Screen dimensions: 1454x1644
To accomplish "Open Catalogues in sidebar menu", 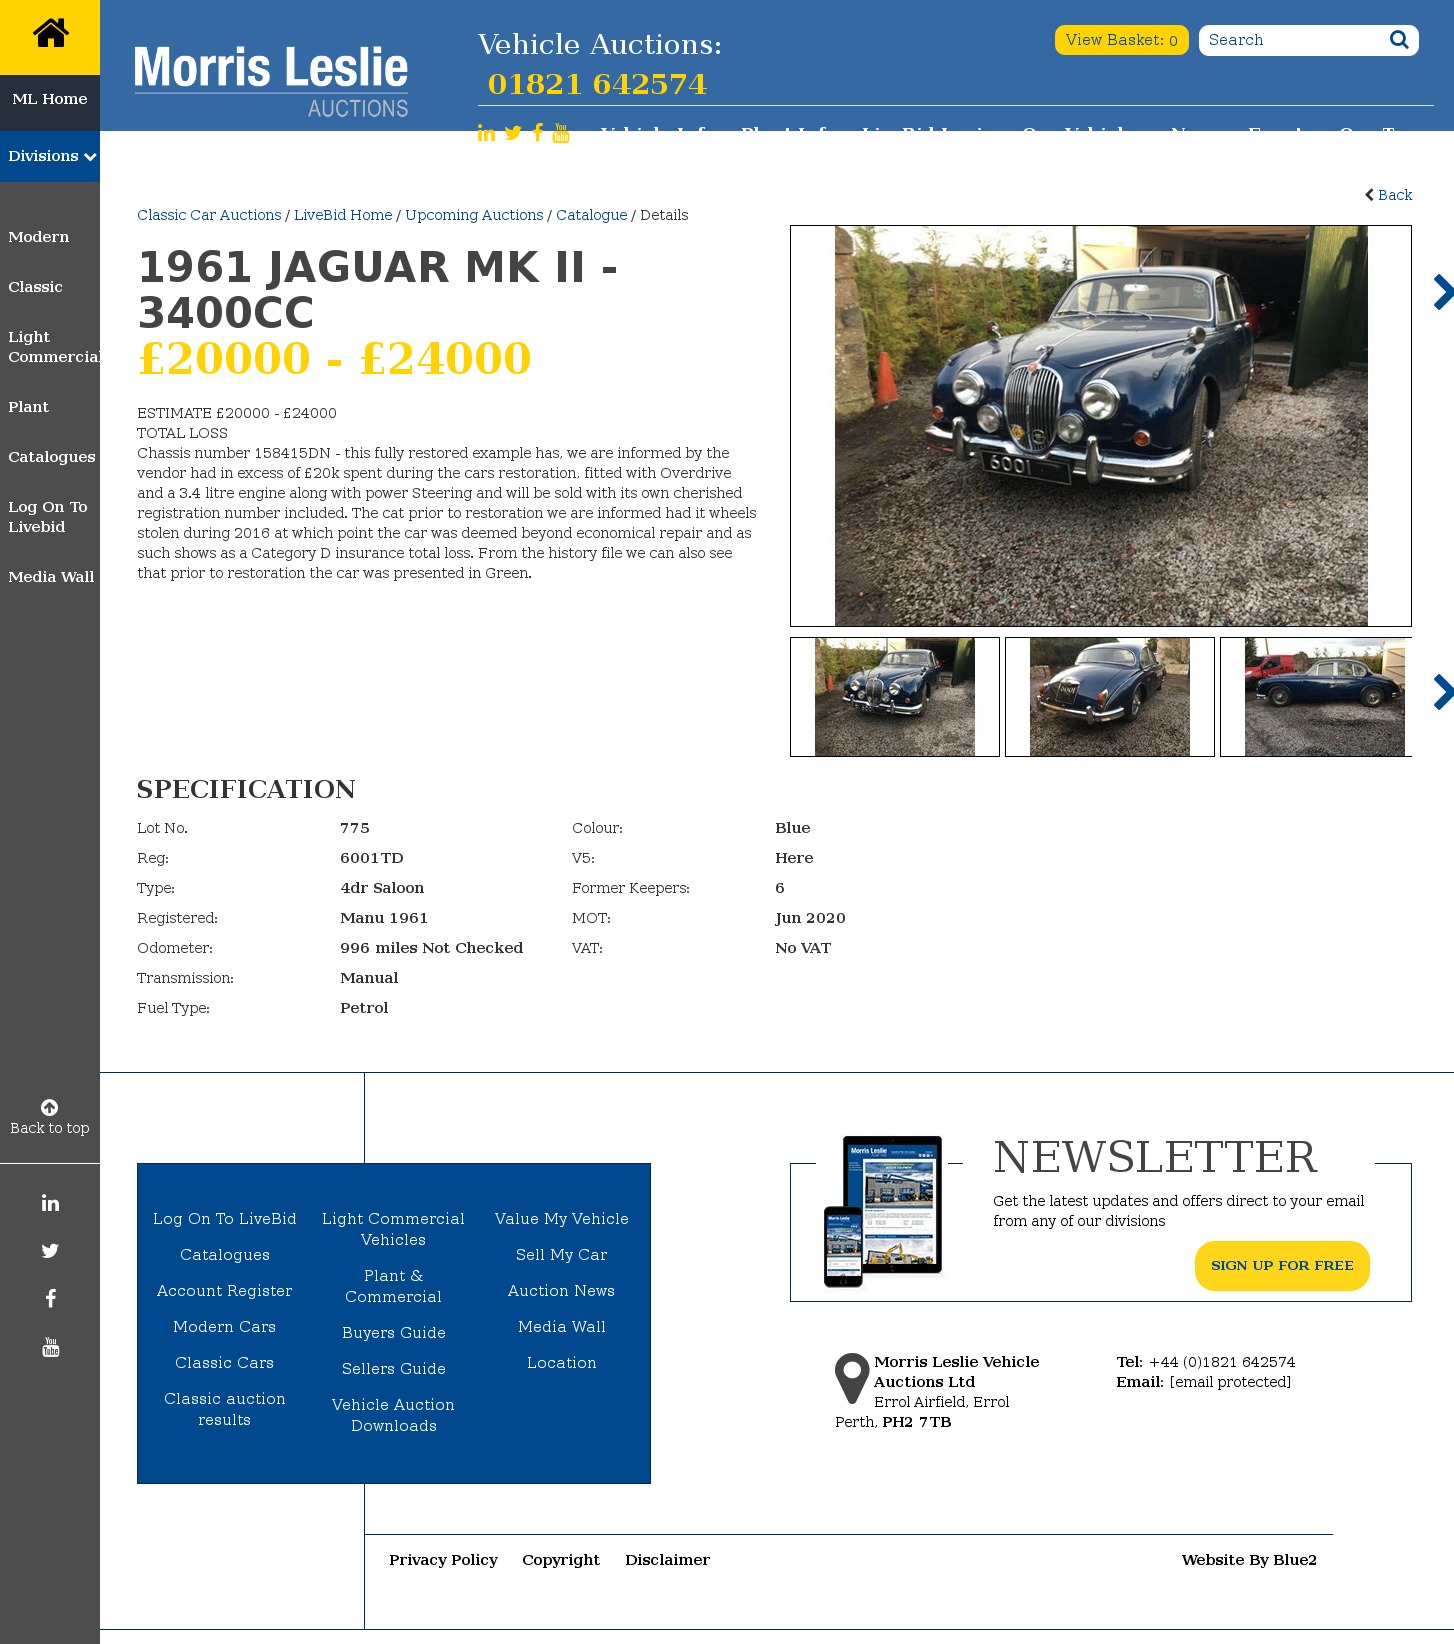I will (52, 457).
